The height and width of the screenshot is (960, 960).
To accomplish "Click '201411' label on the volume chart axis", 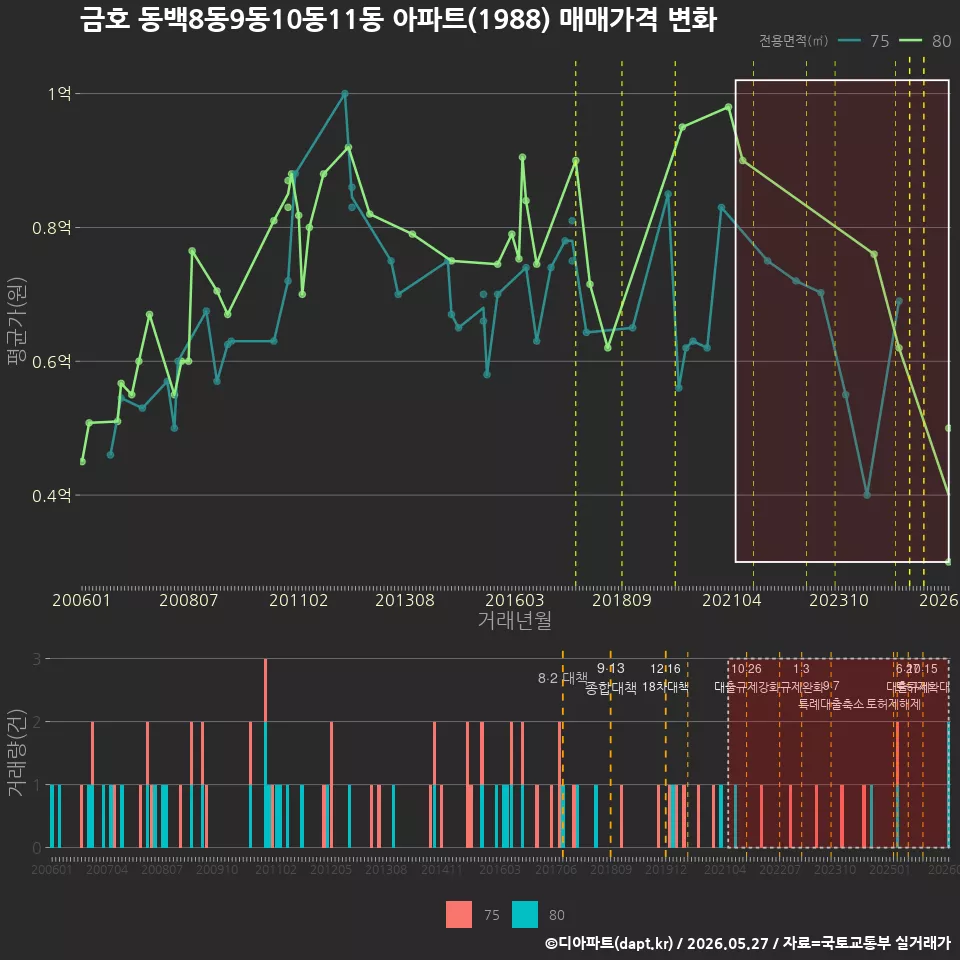I will click(441, 869).
